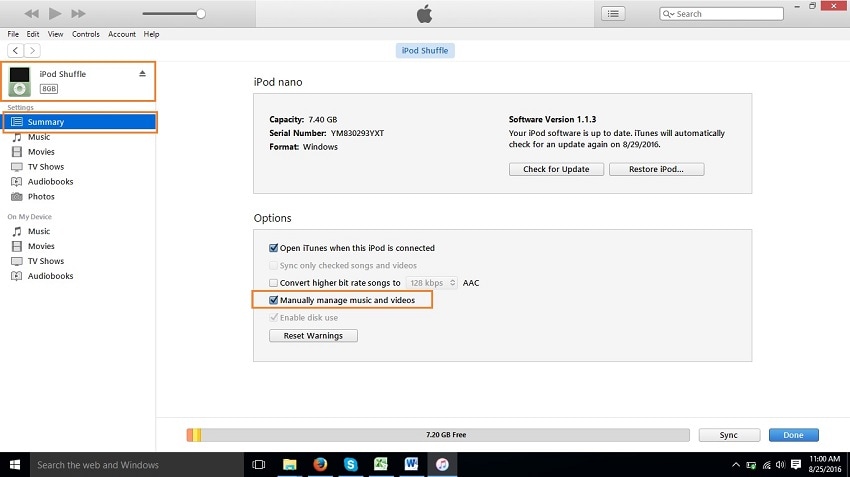
Task: Open the 128 kbps bit rate dropdown
Action: tap(432, 283)
